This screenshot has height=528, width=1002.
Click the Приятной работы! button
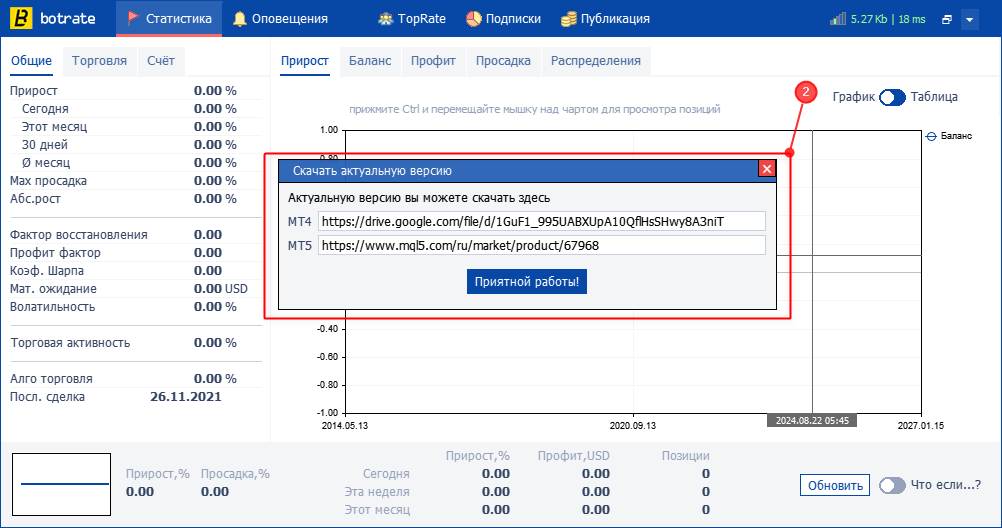(527, 281)
